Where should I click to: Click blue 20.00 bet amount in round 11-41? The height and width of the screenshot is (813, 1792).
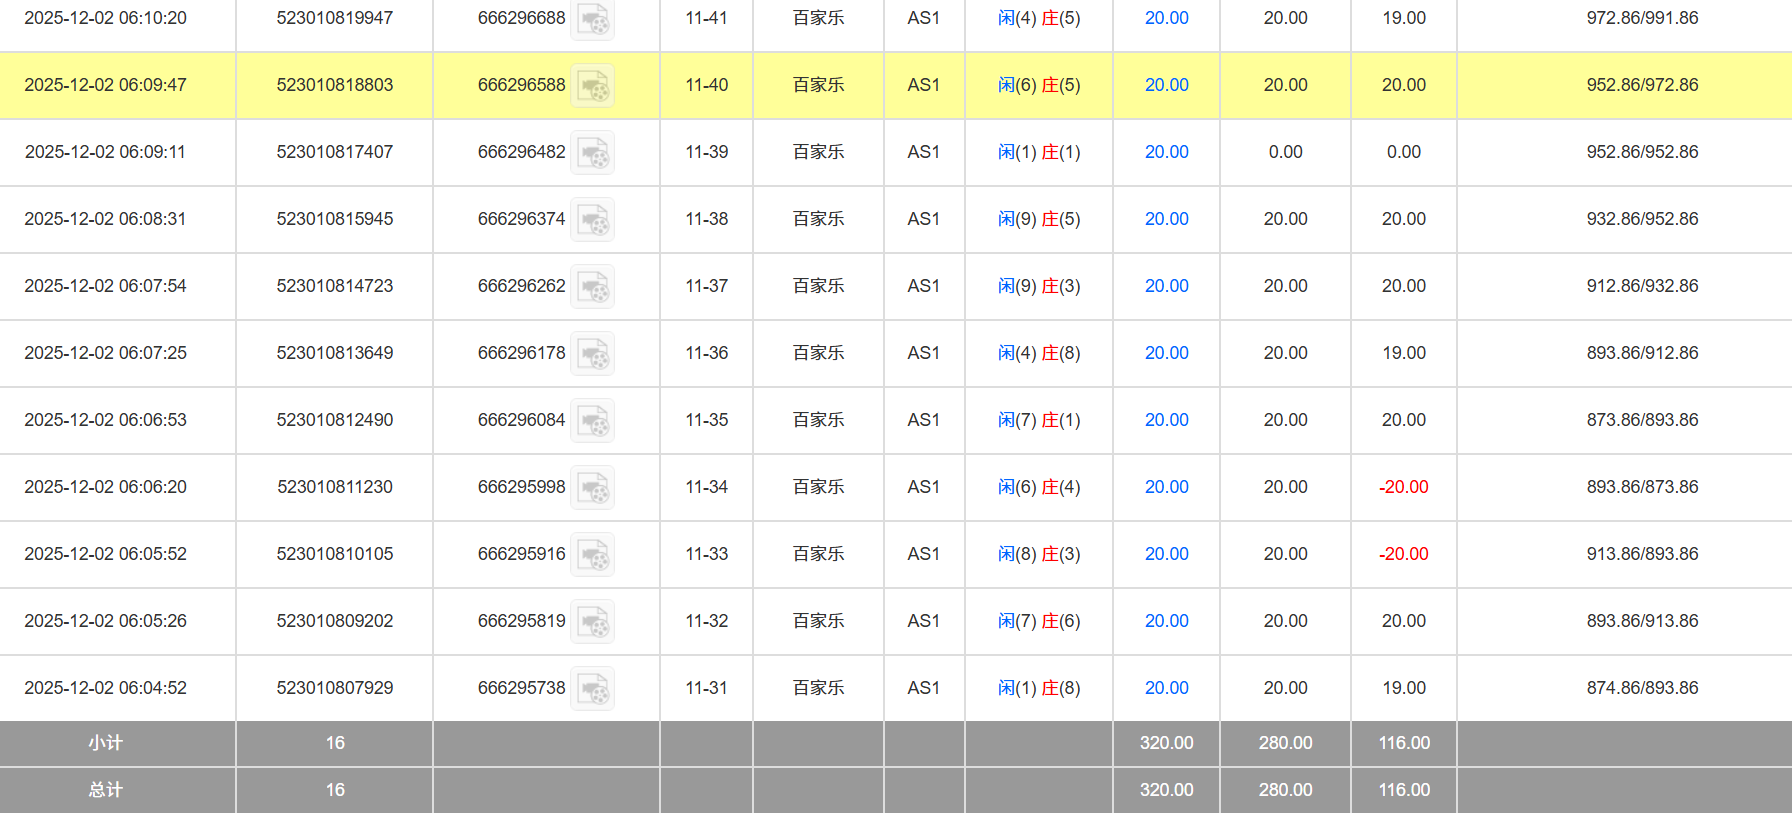[x=1166, y=18]
